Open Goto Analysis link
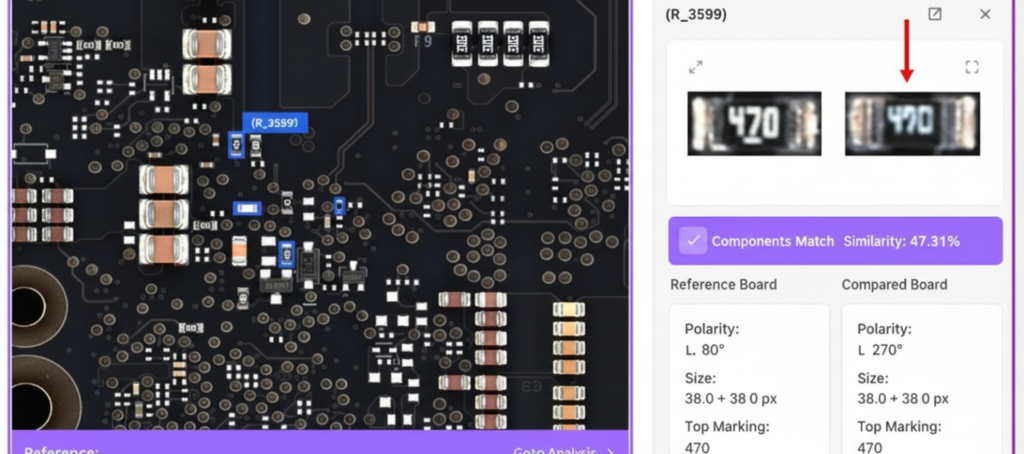The image size is (1024, 454). point(554,451)
